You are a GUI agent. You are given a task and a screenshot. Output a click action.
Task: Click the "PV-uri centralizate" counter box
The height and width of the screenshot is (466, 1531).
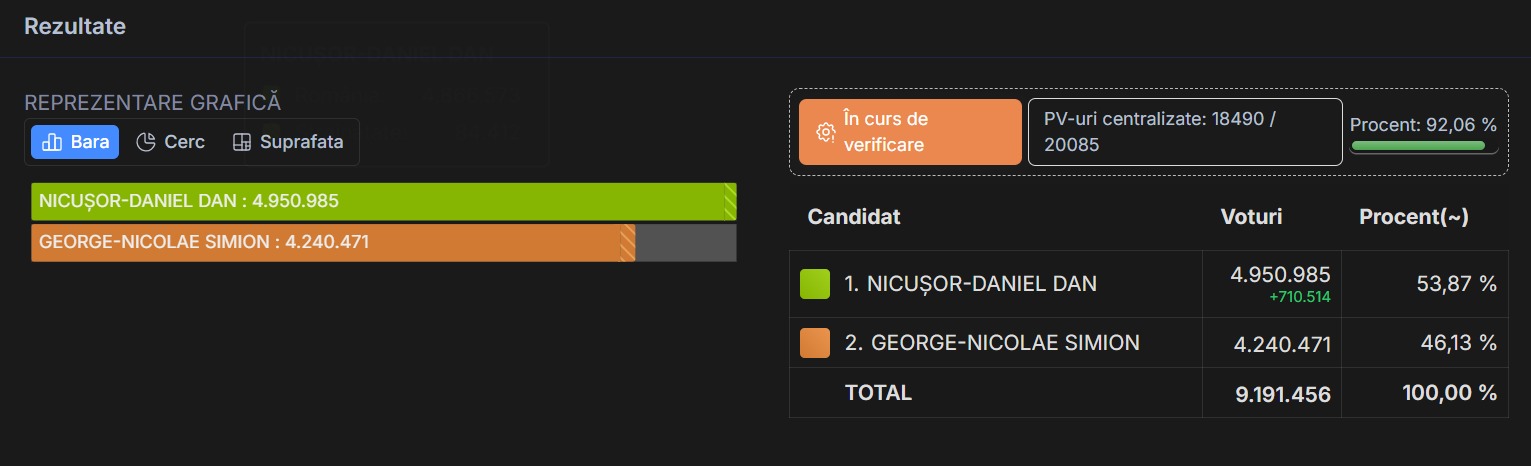[1184, 132]
